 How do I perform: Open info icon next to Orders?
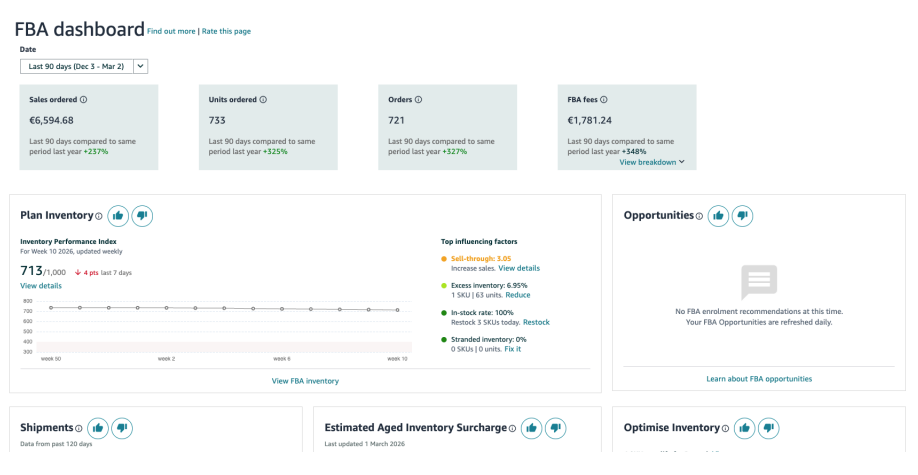pyautogui.click(x=418, y=100)
